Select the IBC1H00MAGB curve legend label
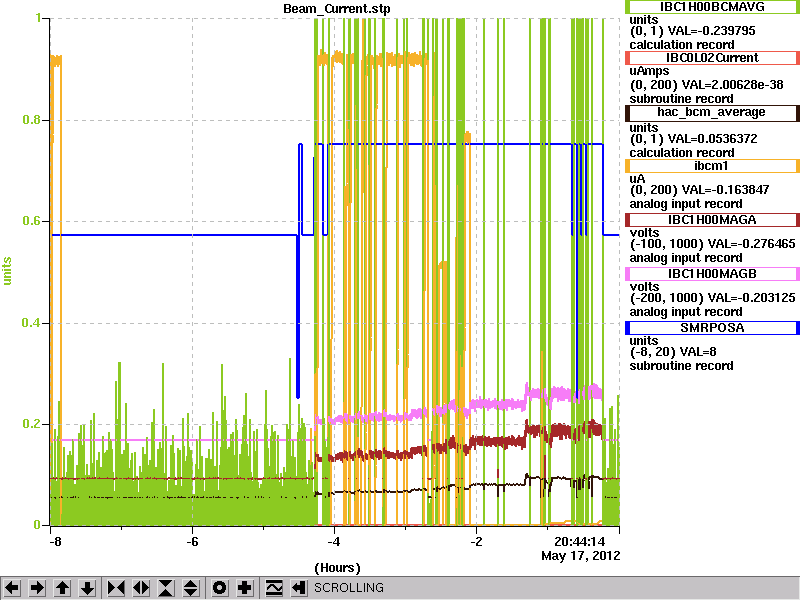This screenshot has width=800, height=600. point(712,274)
